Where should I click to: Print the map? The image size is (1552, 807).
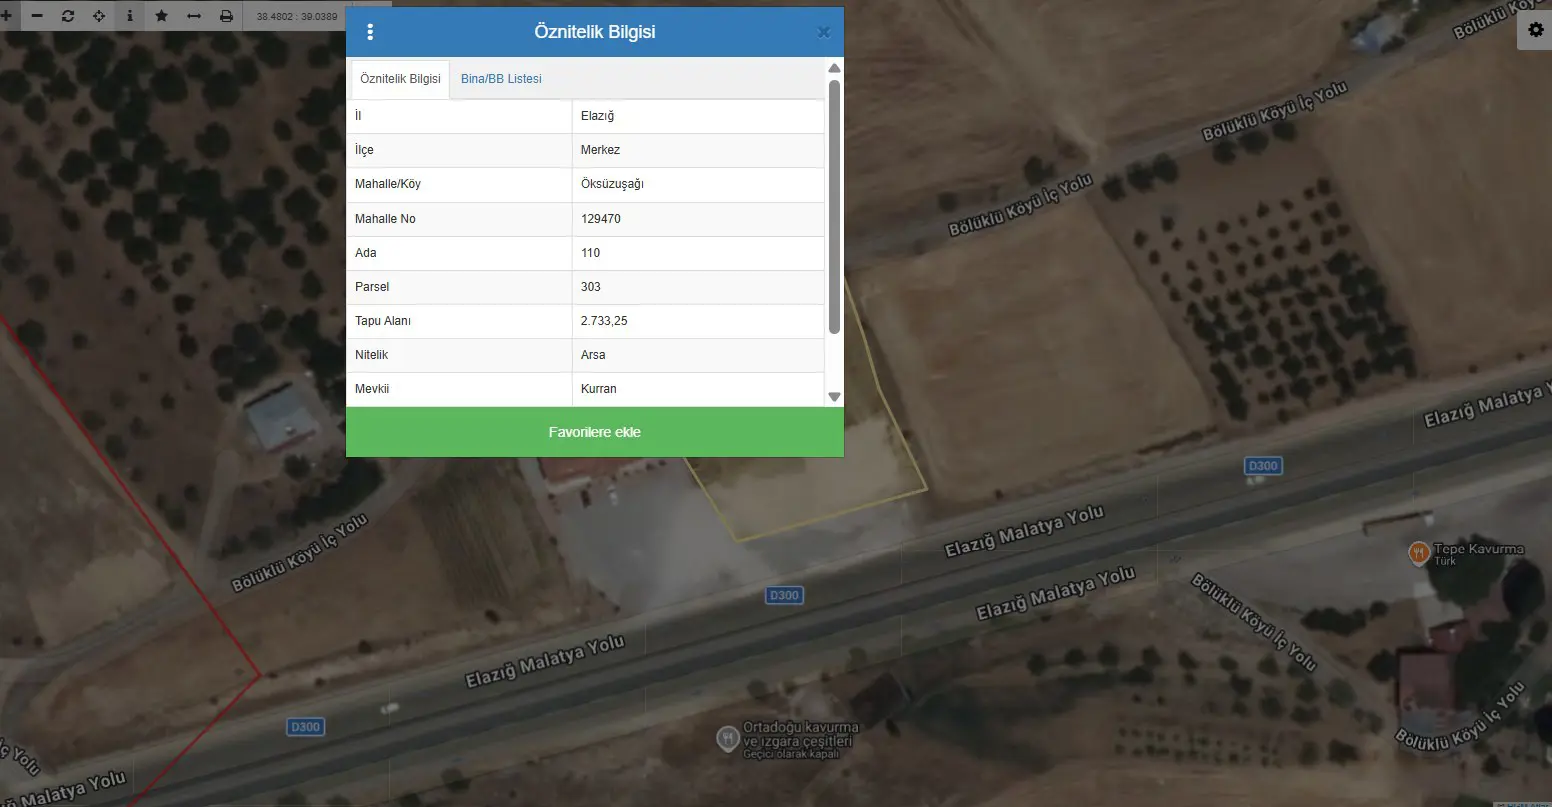[226, 16]
